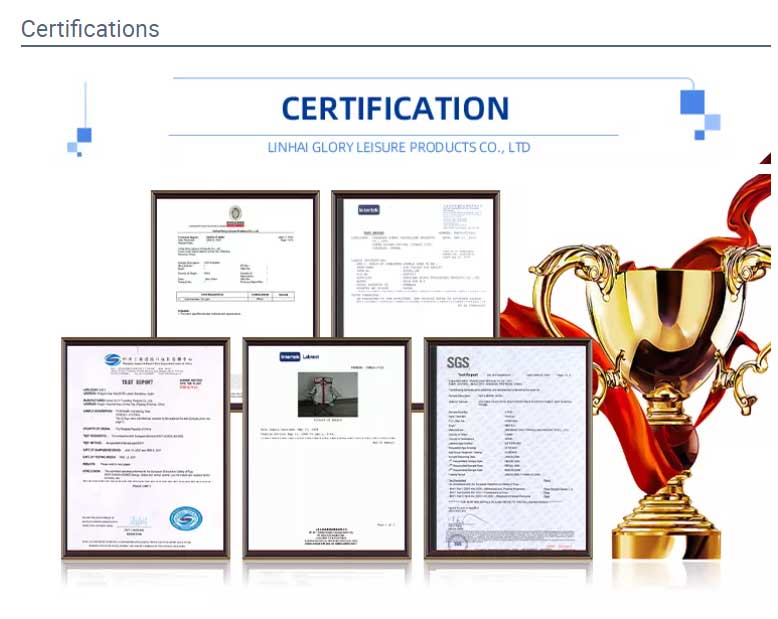Open the top-right Intertek text certificate
Screen dimensions: 778x619
(416, 264)
